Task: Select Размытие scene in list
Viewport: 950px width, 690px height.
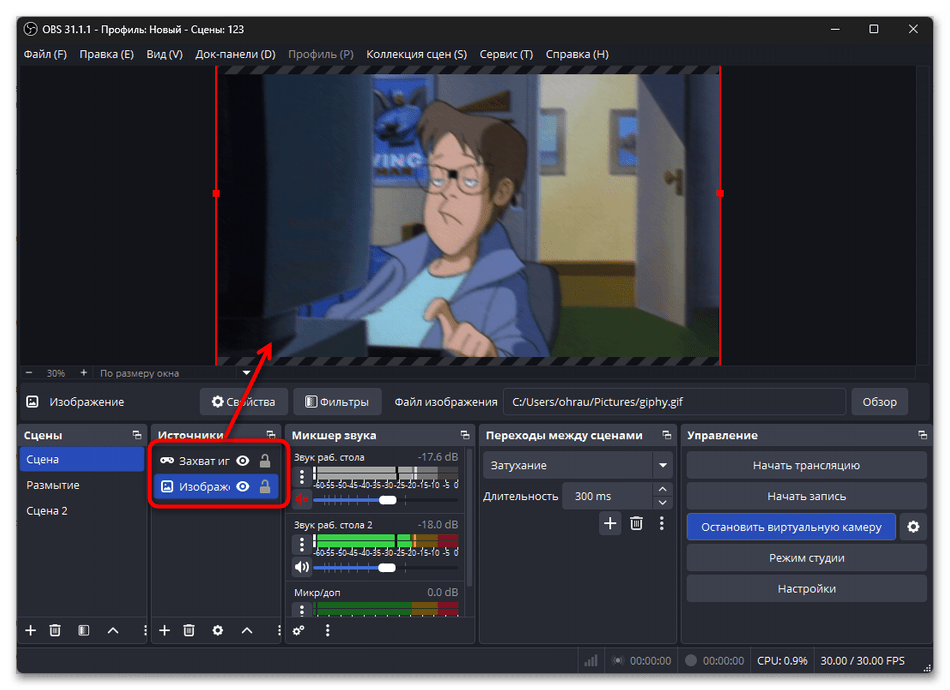Action: pyautogui.click(x=82, y=485)
